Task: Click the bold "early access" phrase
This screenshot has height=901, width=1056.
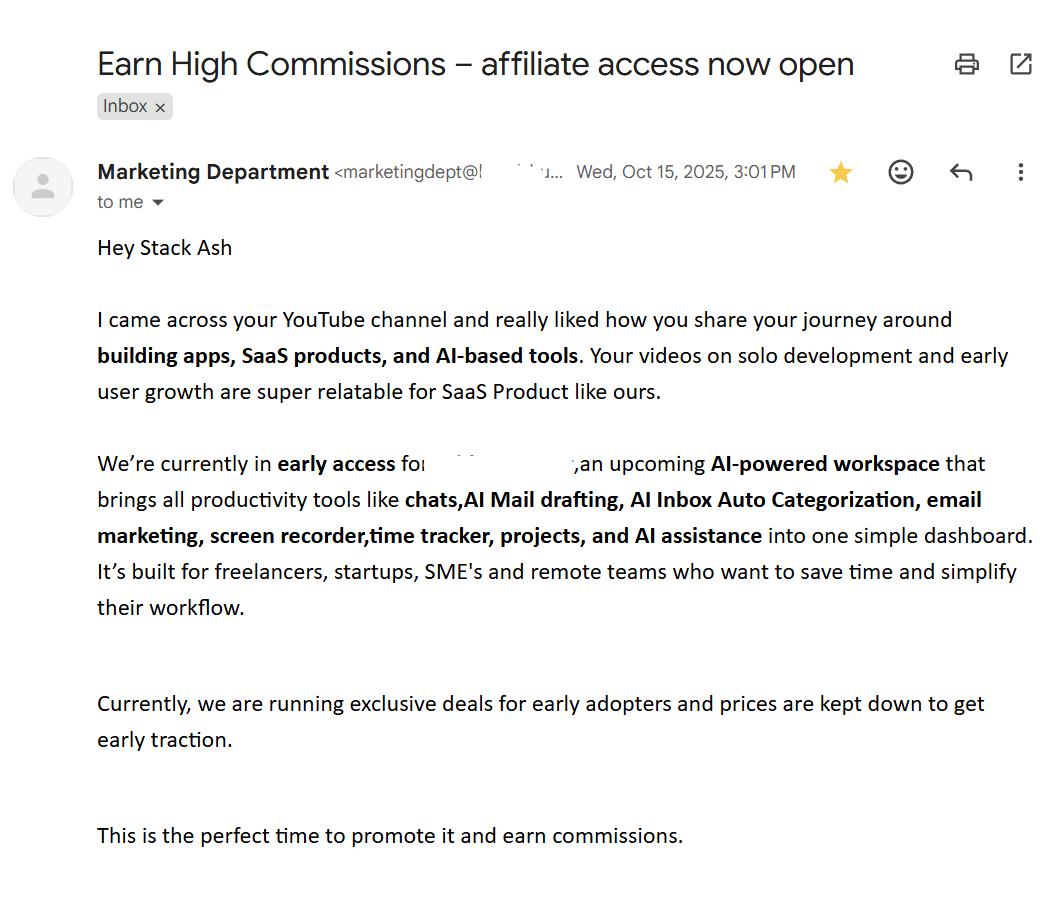Action: tap(336, 464)
